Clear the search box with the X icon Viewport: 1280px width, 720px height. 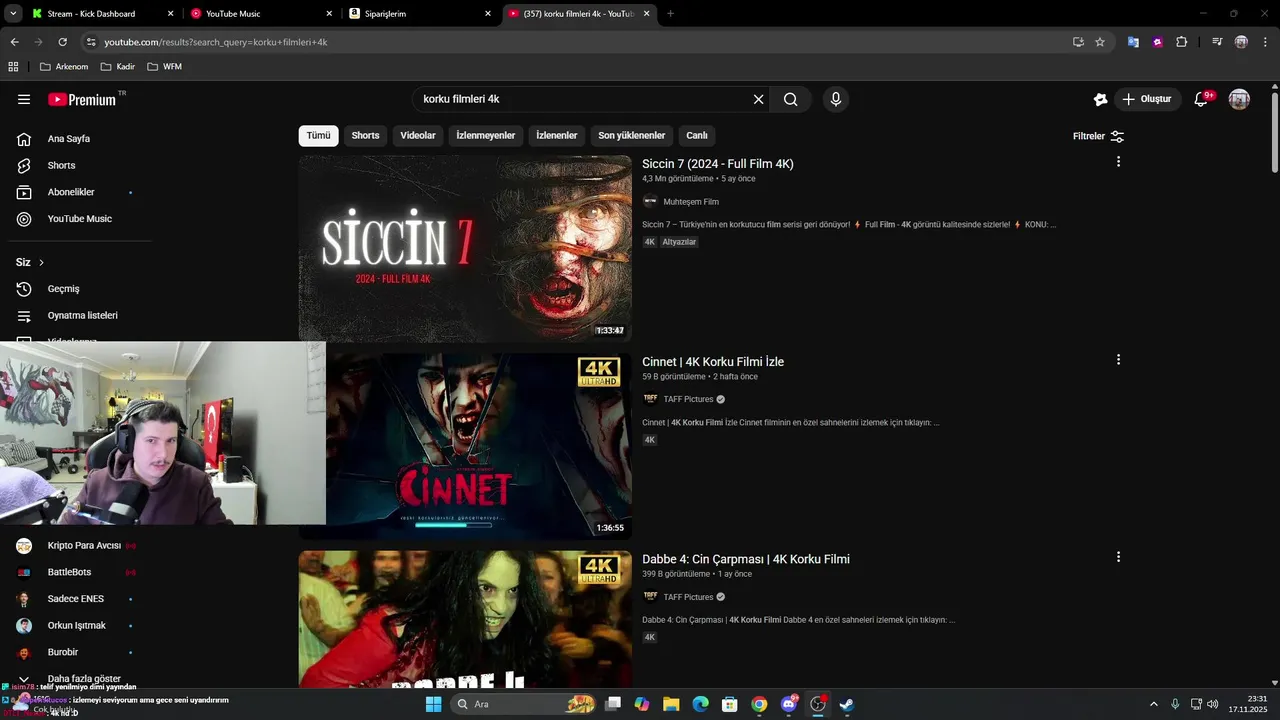(758, 99)
